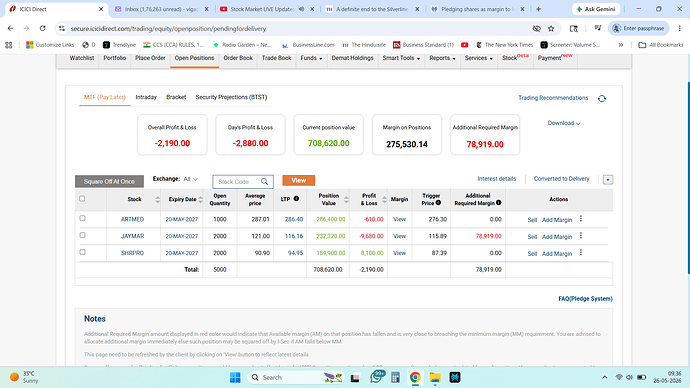
Task: Open the Windows Start menu
Action: point(235,377)
